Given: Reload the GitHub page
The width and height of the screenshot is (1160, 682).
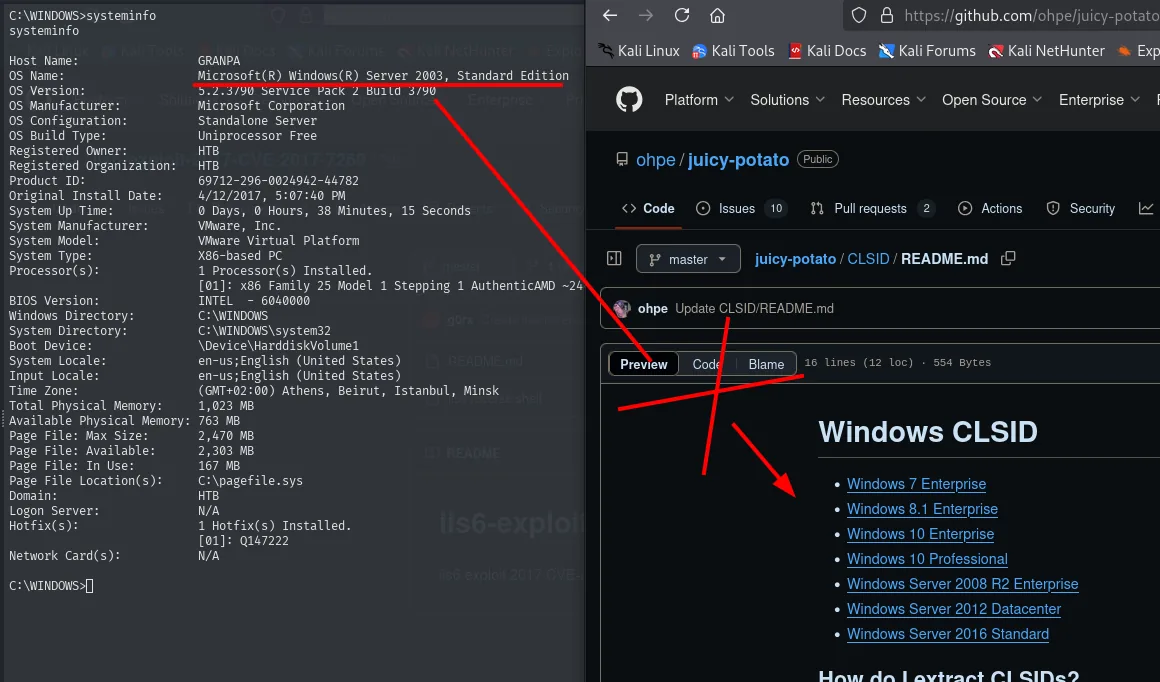Looking at the screenshot, I should 682,16.
